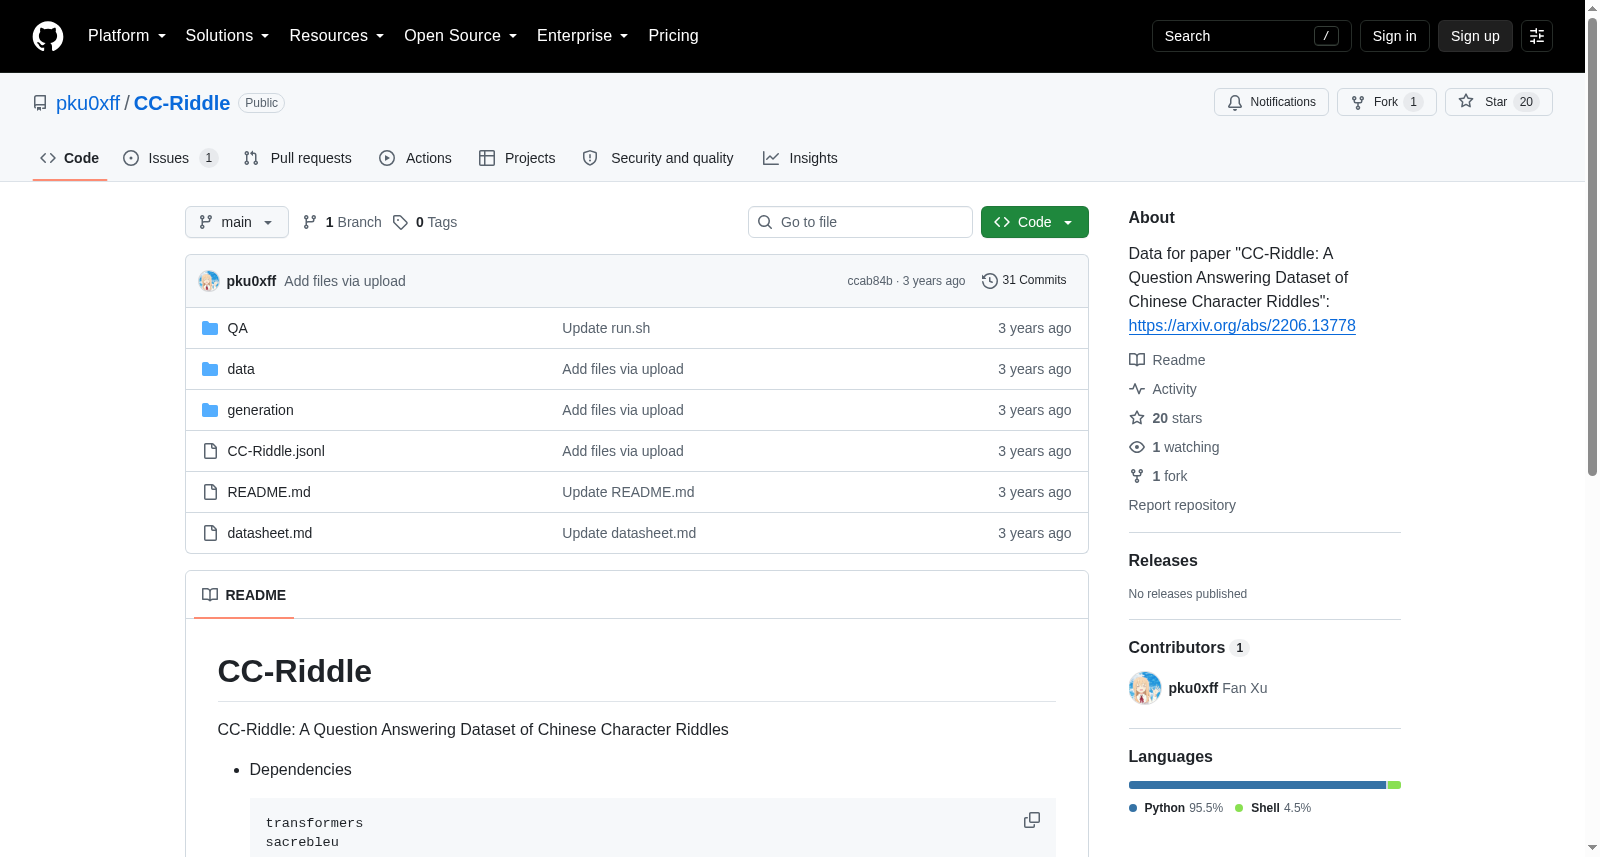Open the 'Update run.sh' commit message
The height and width of the screenshot is (857, 1600).
606,328
